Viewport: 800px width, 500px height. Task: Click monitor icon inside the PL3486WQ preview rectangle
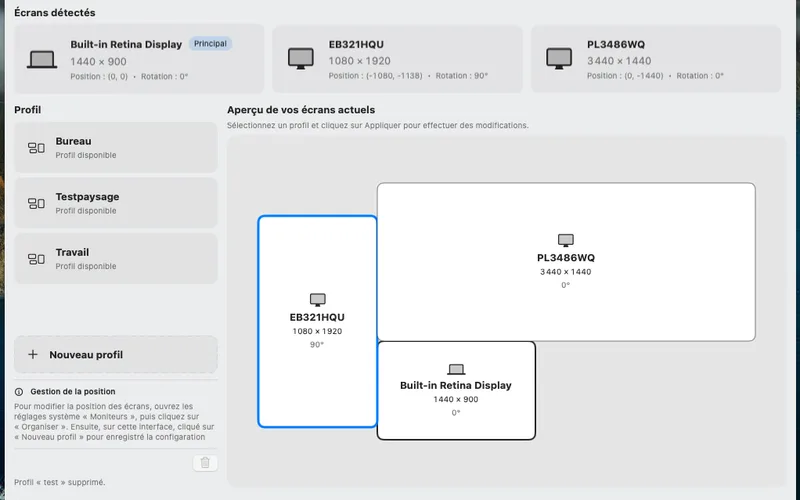tap(565, 240)
